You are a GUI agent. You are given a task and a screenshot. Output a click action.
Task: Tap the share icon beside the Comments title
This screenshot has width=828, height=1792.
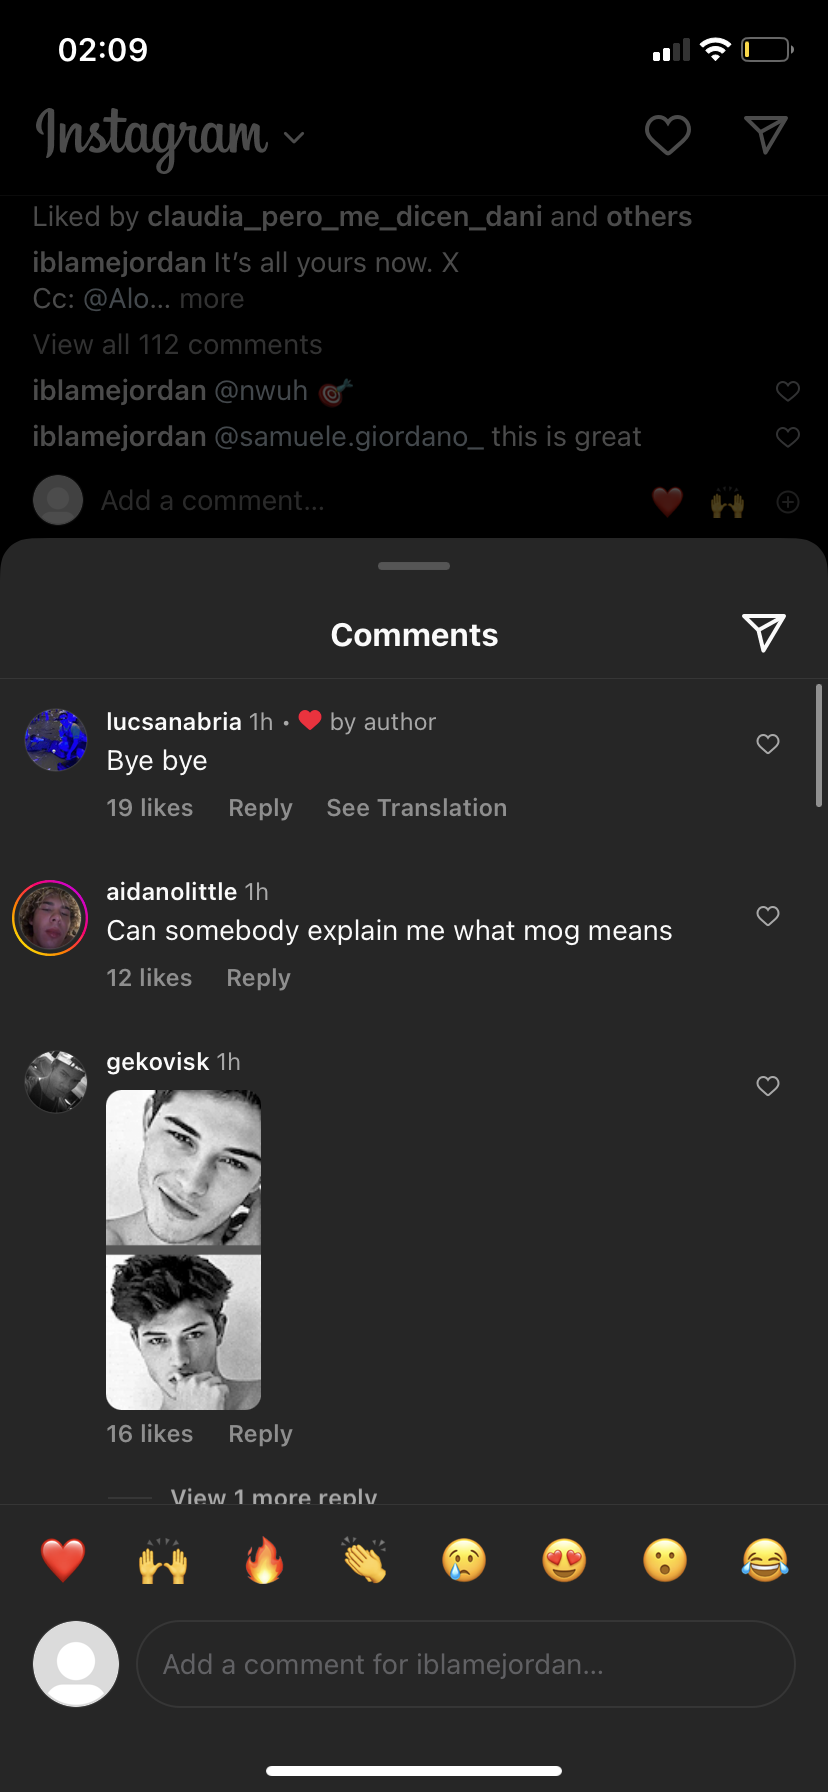tap(764, 633)
